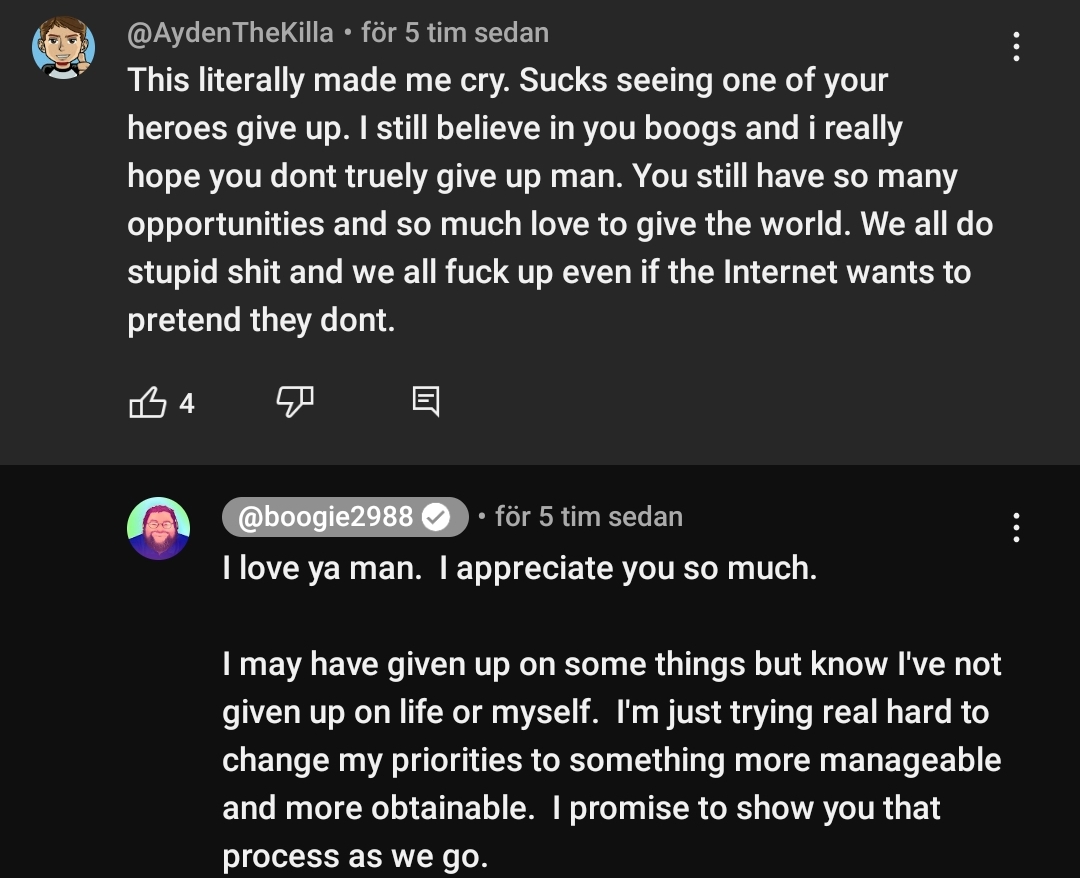
Task: Click the timestamp on AydenTheKilla's comment
Action: (455, 33)
